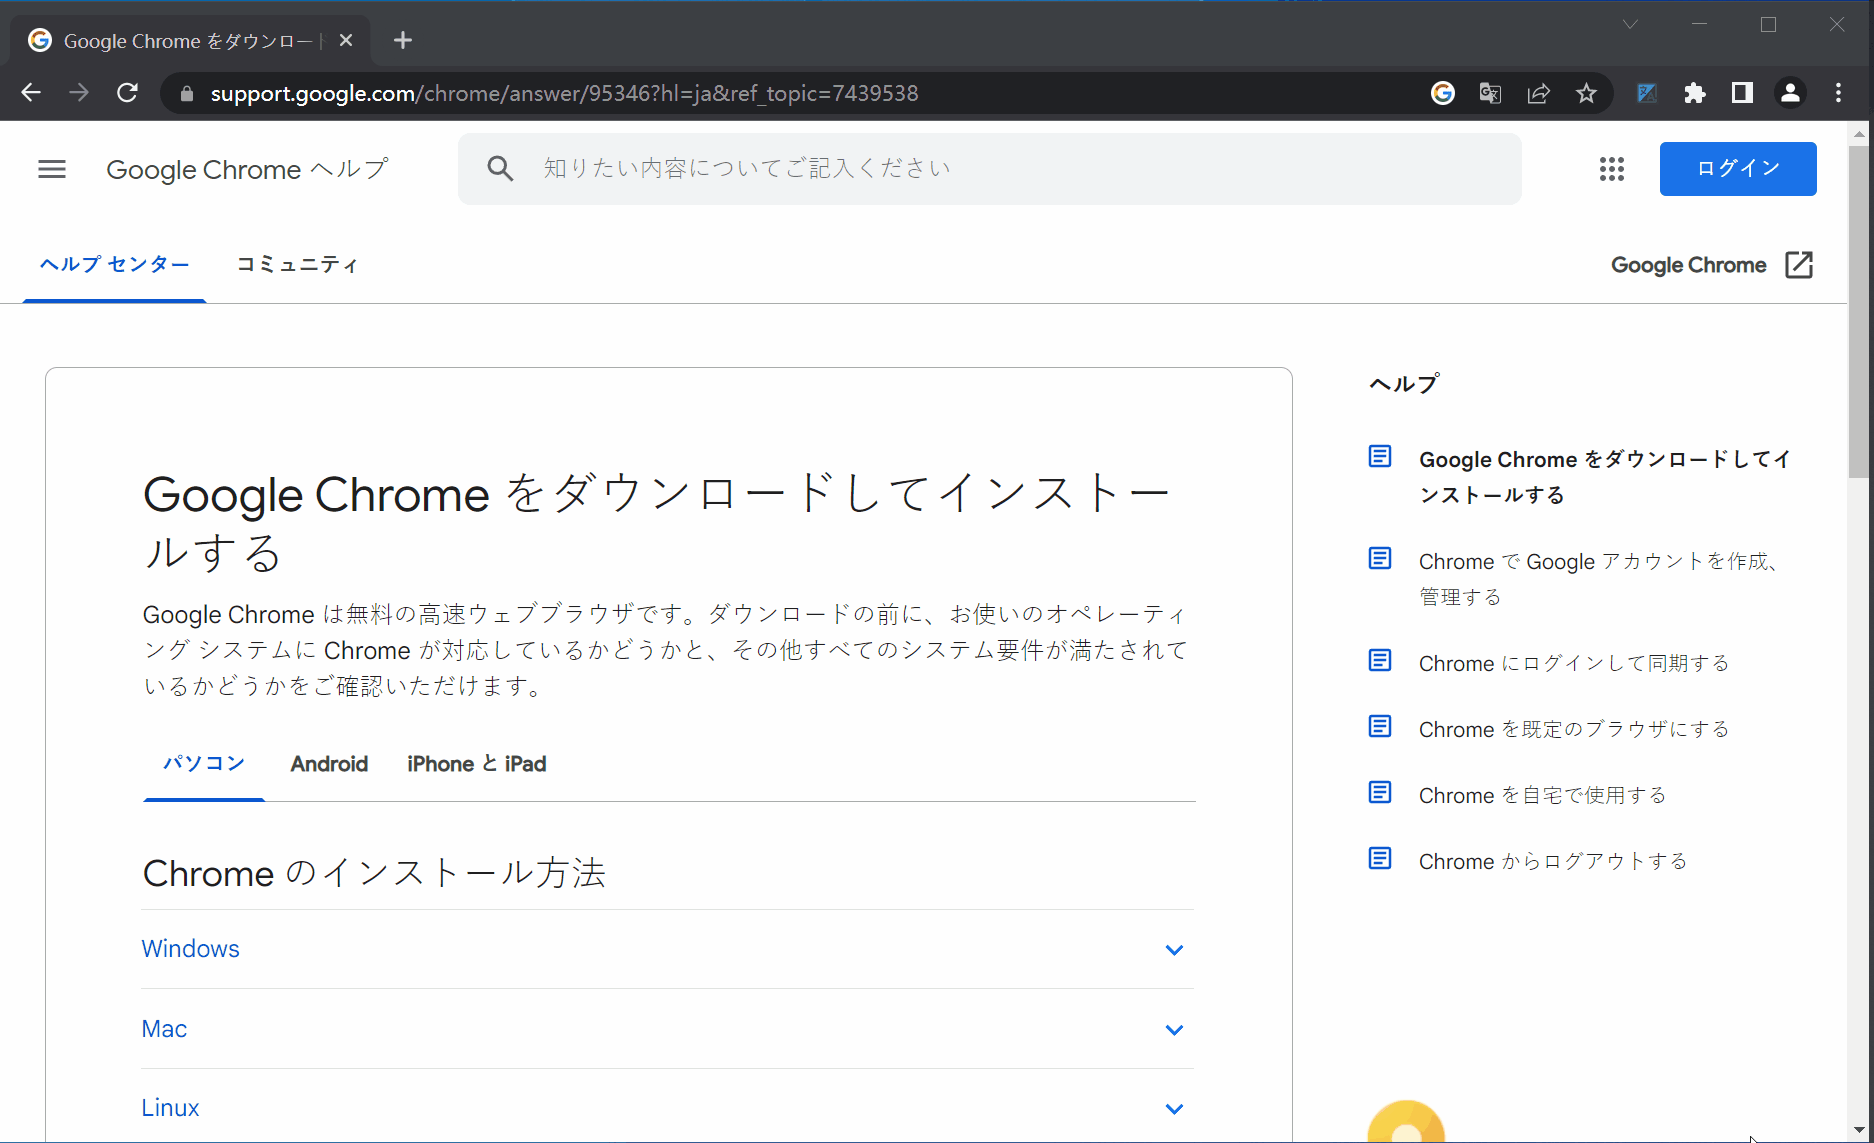Open 'Chrome にログインして同期する' link
This screenshot has height=1143, width=1874.
(x=1574, y=663)
